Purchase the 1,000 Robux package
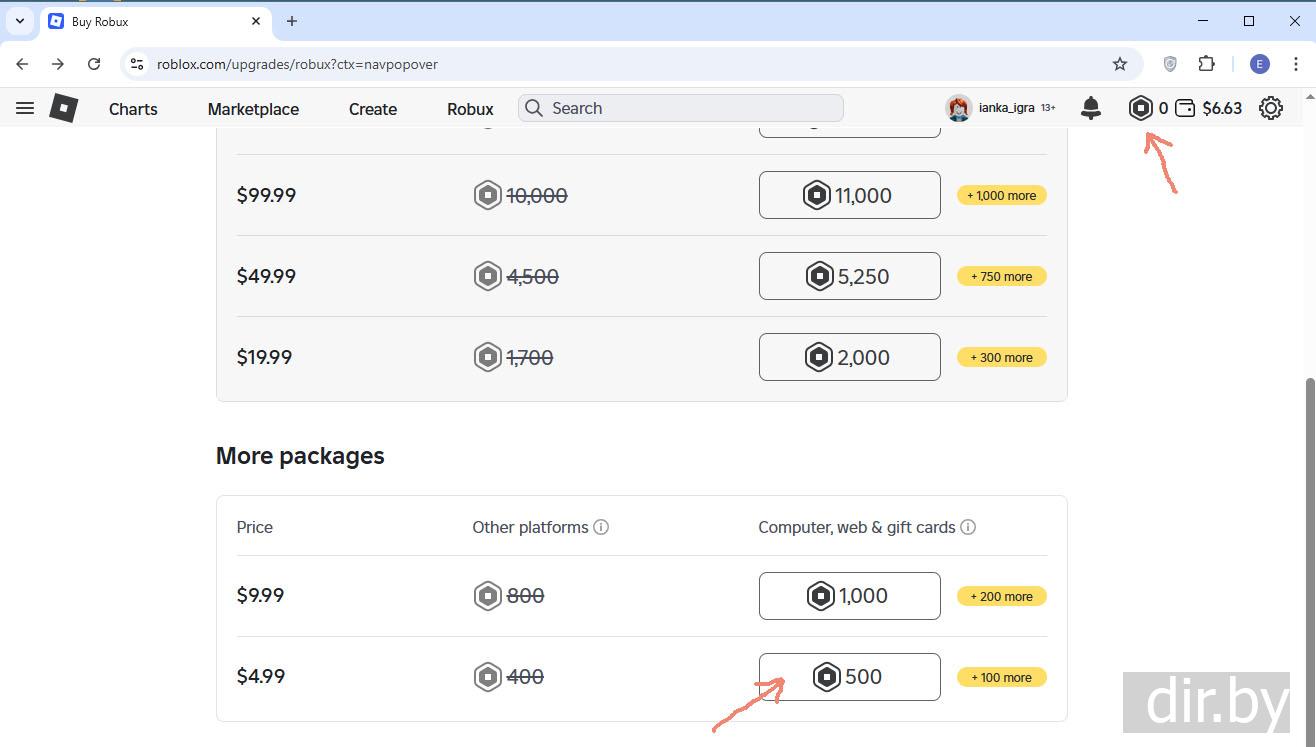Screen dimensions: 1316x747 click(849, 596)
